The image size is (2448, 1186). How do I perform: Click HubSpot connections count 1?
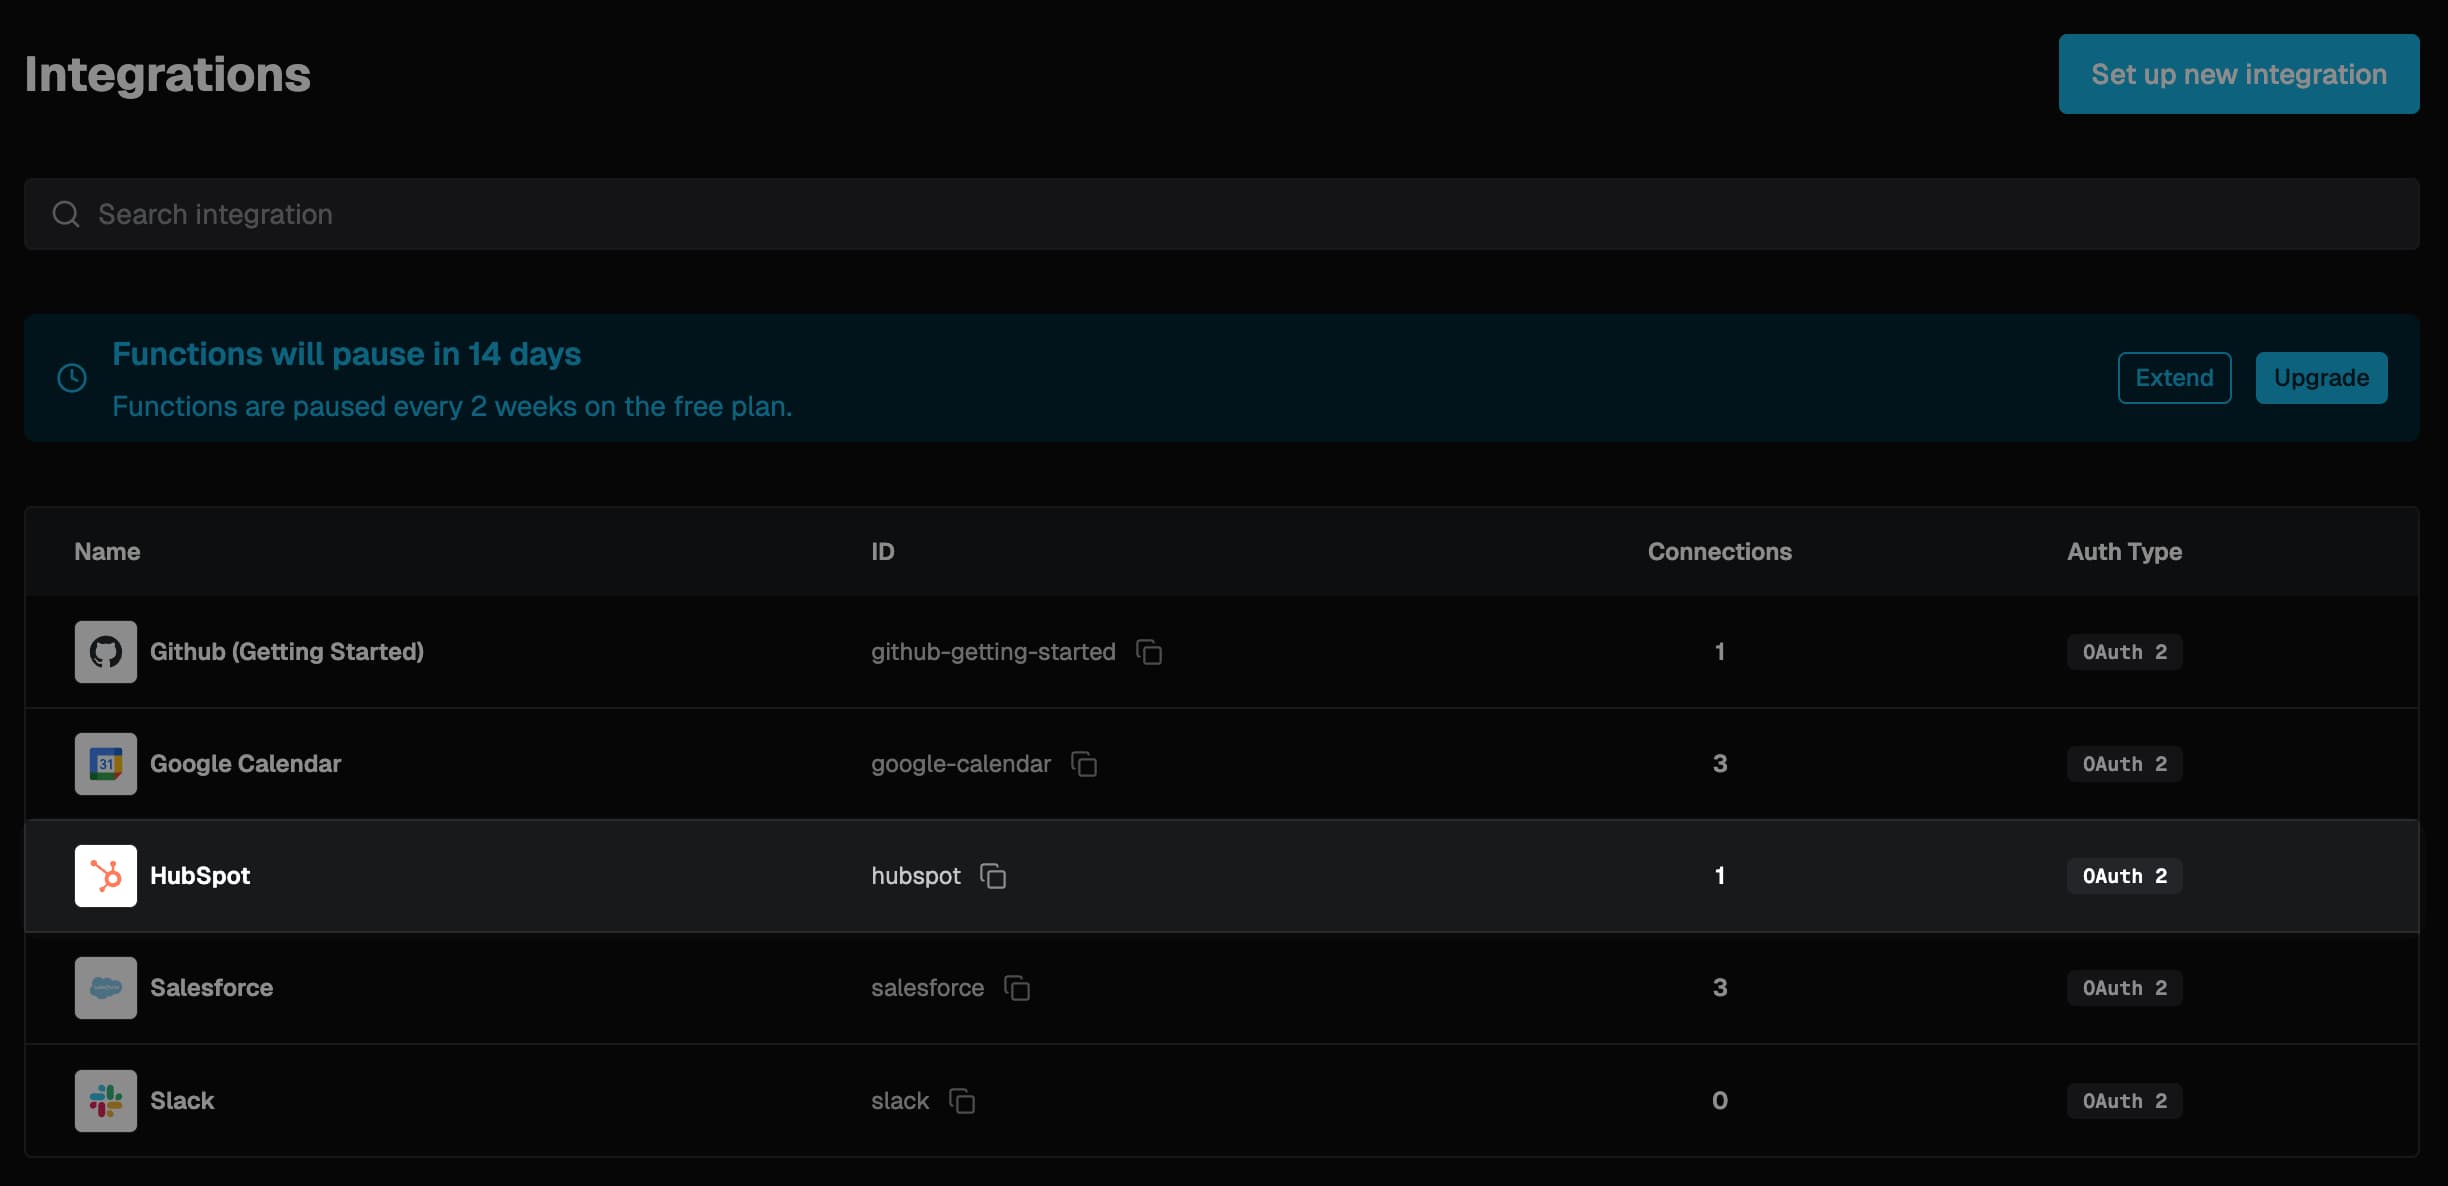pyautogui.click(x=1720, y=876)
